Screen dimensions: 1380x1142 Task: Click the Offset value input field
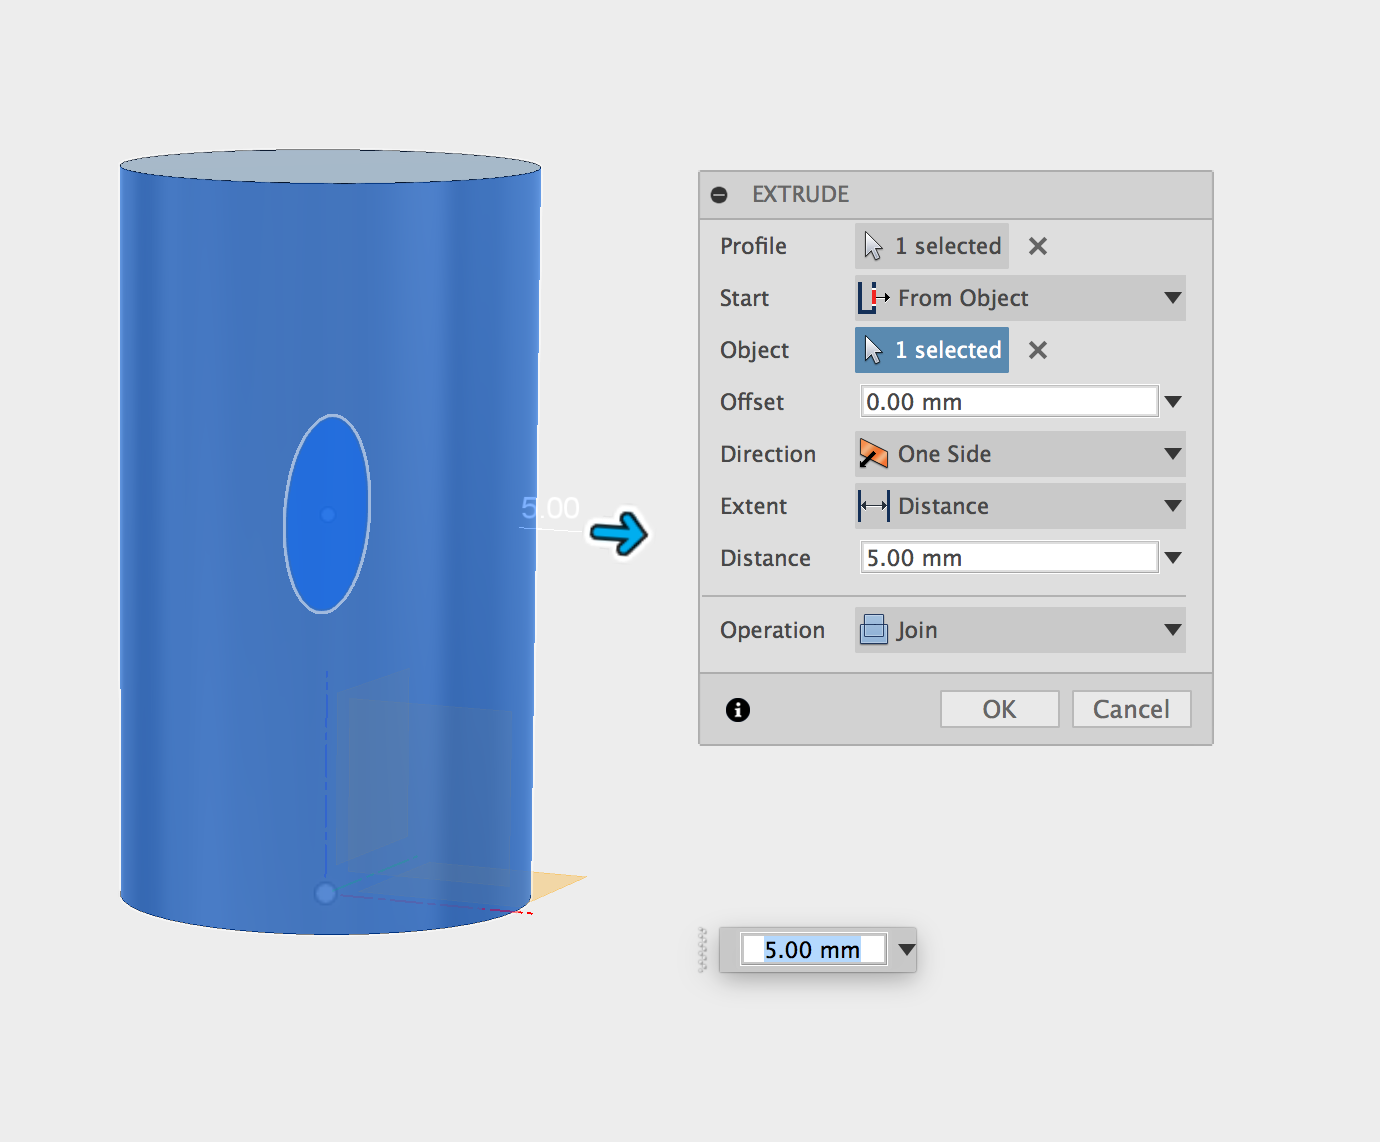click(1008, 402)
